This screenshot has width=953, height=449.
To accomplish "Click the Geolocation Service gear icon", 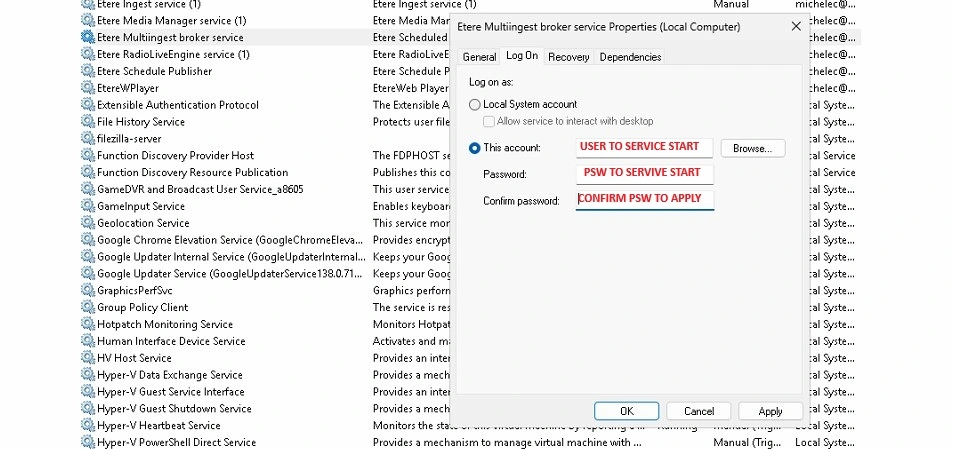I will tap(87, 223).
